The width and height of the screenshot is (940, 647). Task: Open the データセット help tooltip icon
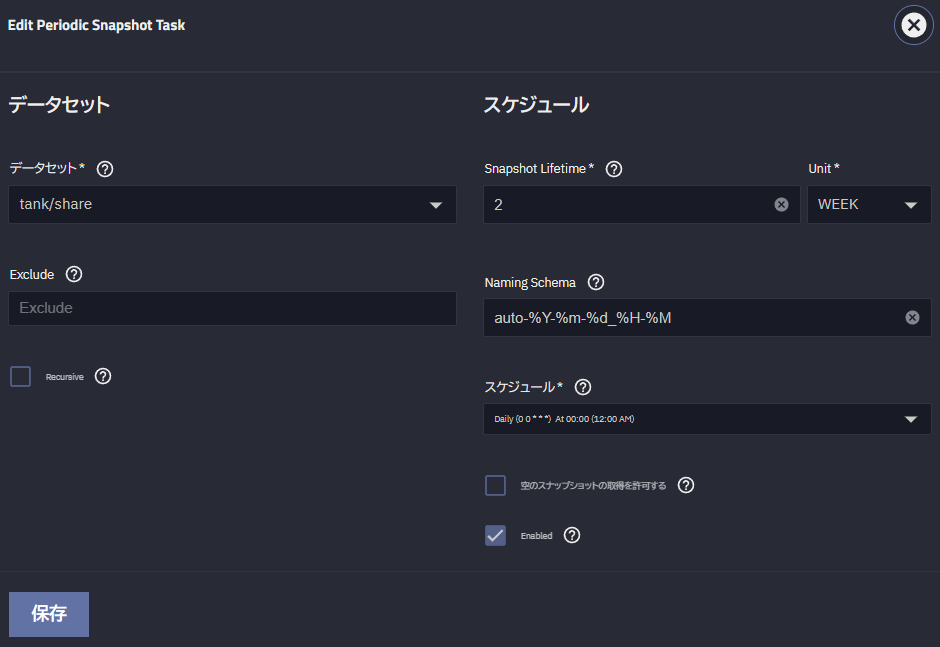(105, 169)
